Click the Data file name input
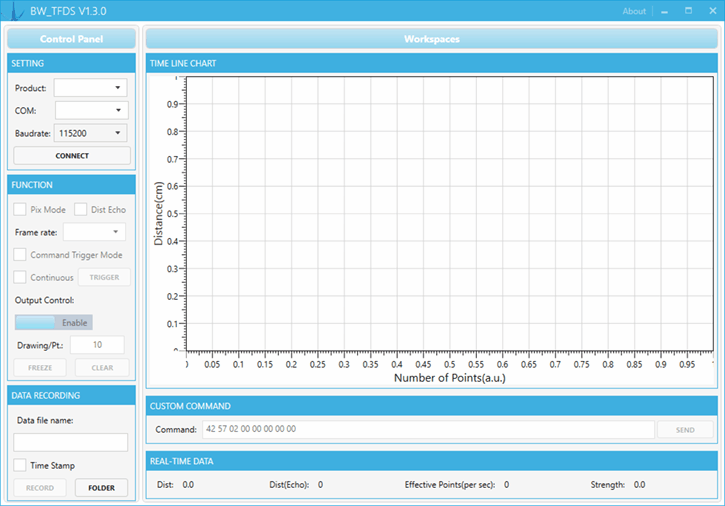The image size is (725, 506). [x=71, y=442]
